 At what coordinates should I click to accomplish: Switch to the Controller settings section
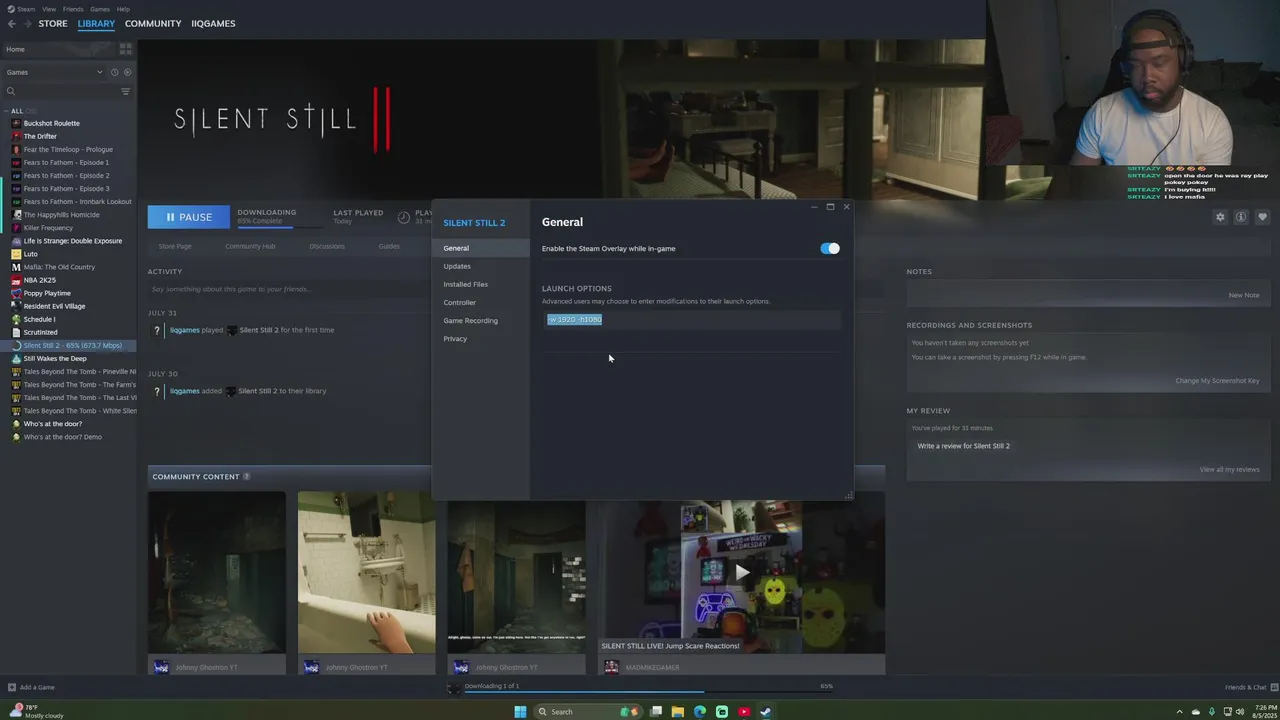tap(460, 302)
